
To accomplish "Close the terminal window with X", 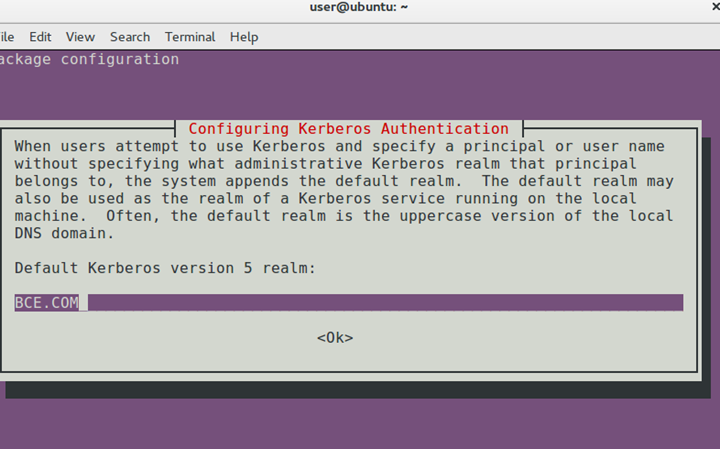I will (x=714, y=6).
